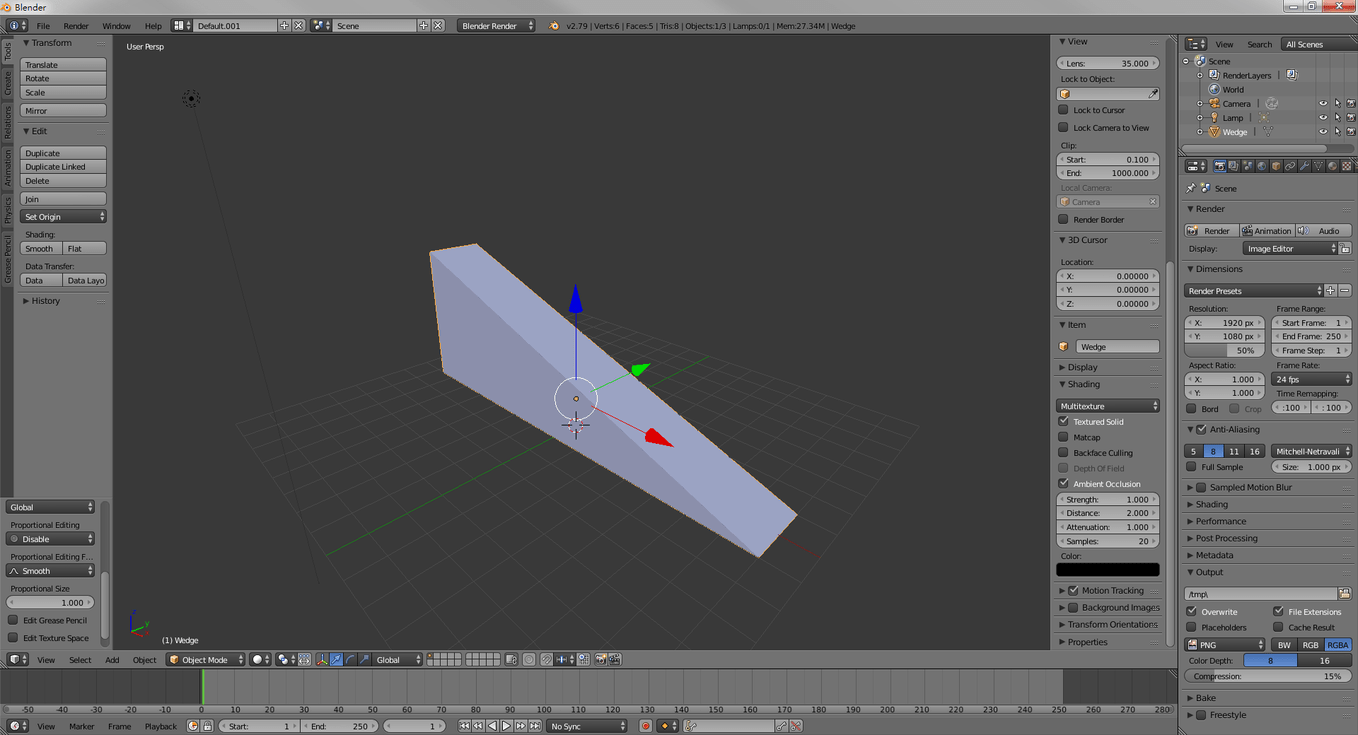Viewport: 1358px width, 735px height.
Task: Disable the Ambient Occlusion checkbox
Action: point(1063,483)
